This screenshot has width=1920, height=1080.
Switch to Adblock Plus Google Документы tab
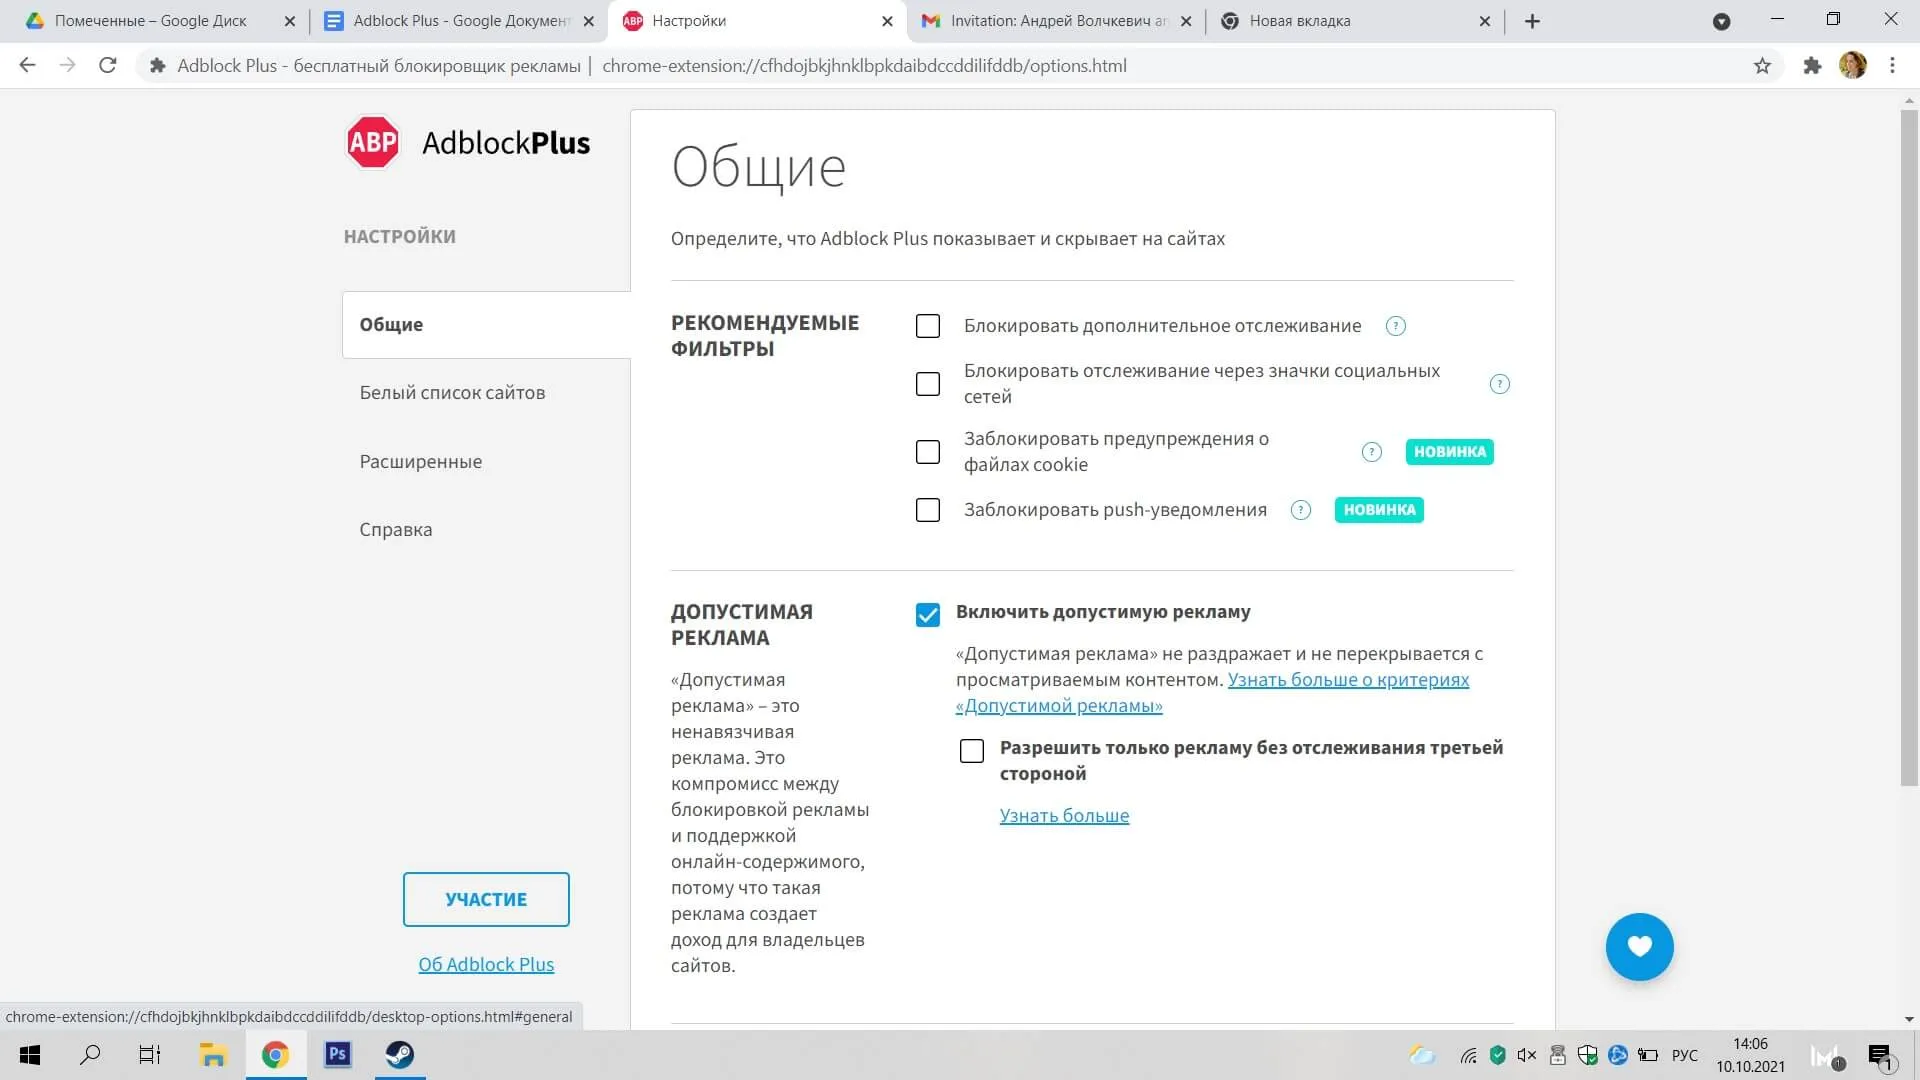coord(461,21)
